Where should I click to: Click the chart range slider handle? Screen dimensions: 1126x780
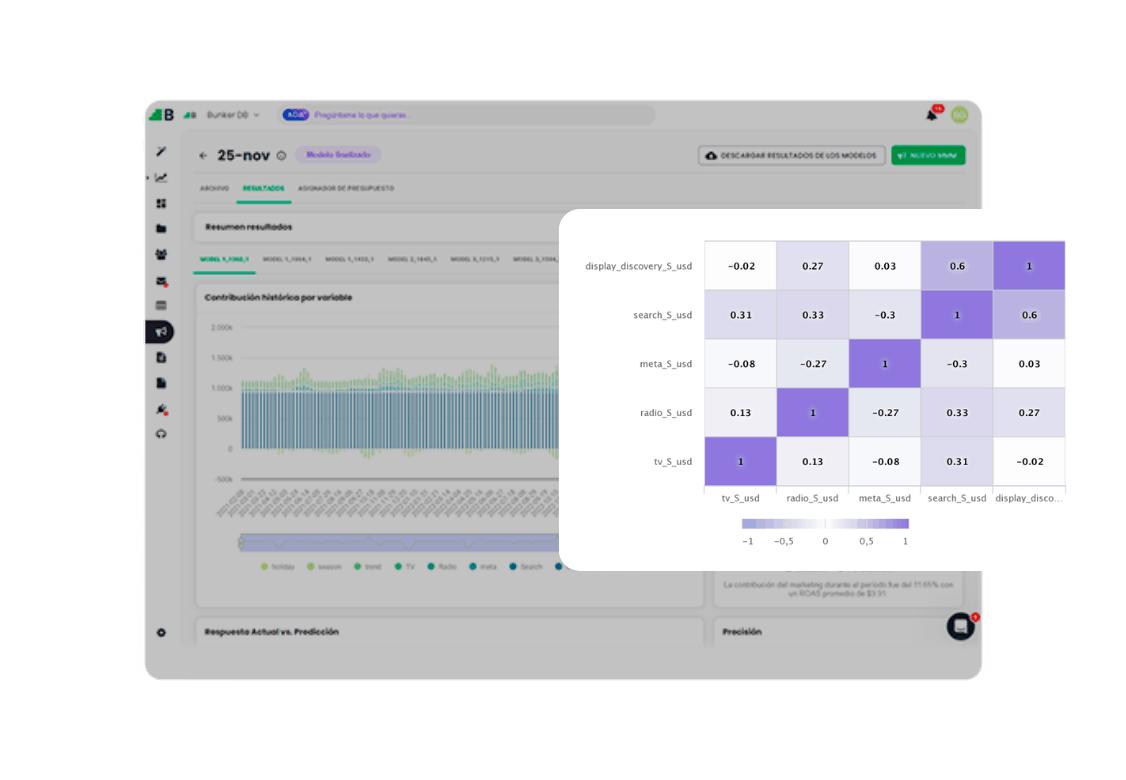pos(241,543)
